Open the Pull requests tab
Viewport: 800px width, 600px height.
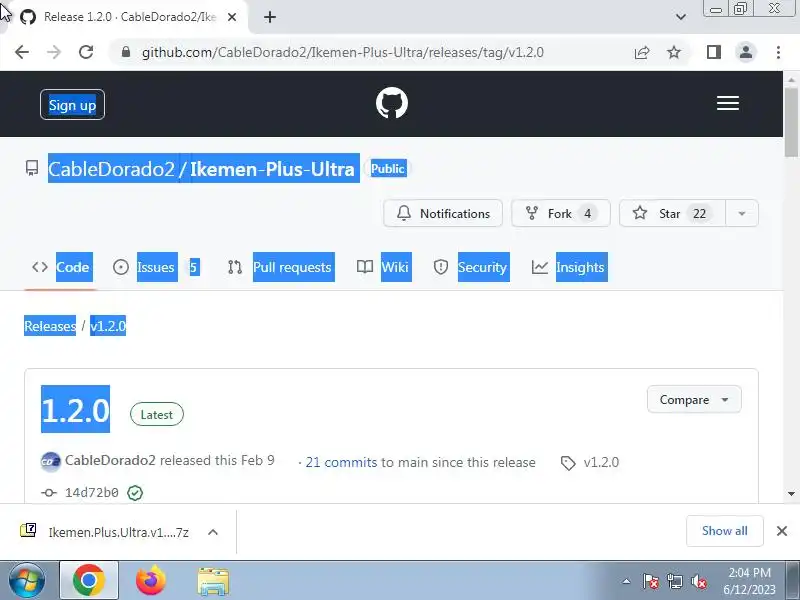tap(281, 267)
